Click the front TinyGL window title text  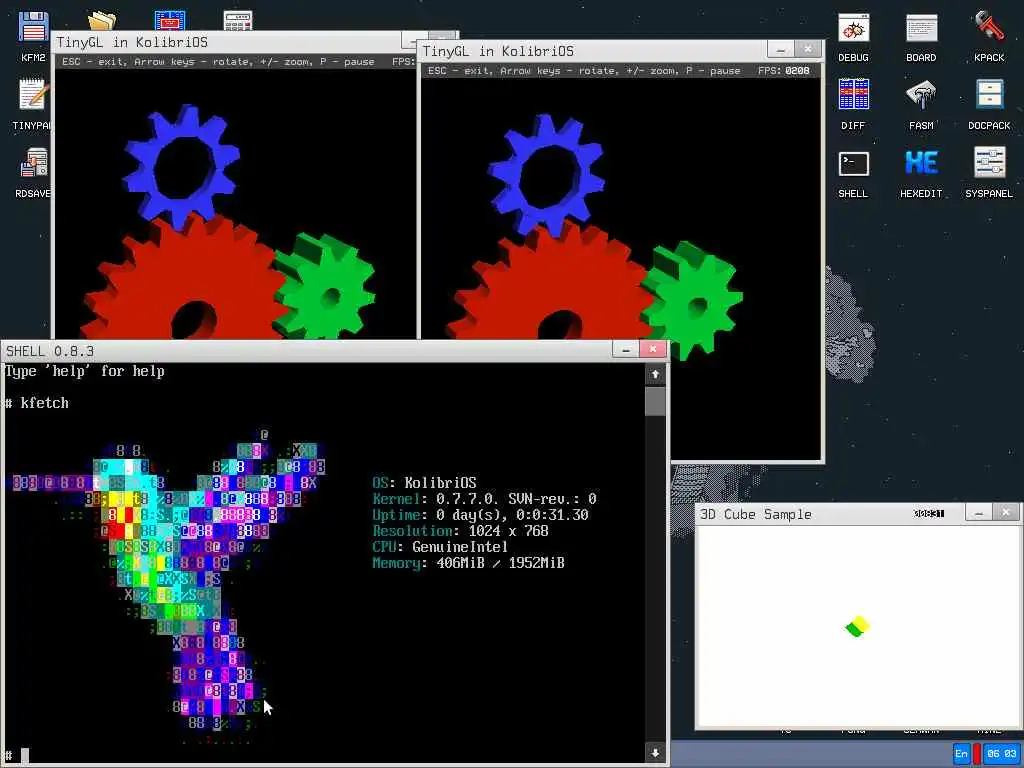coord(498,51)
